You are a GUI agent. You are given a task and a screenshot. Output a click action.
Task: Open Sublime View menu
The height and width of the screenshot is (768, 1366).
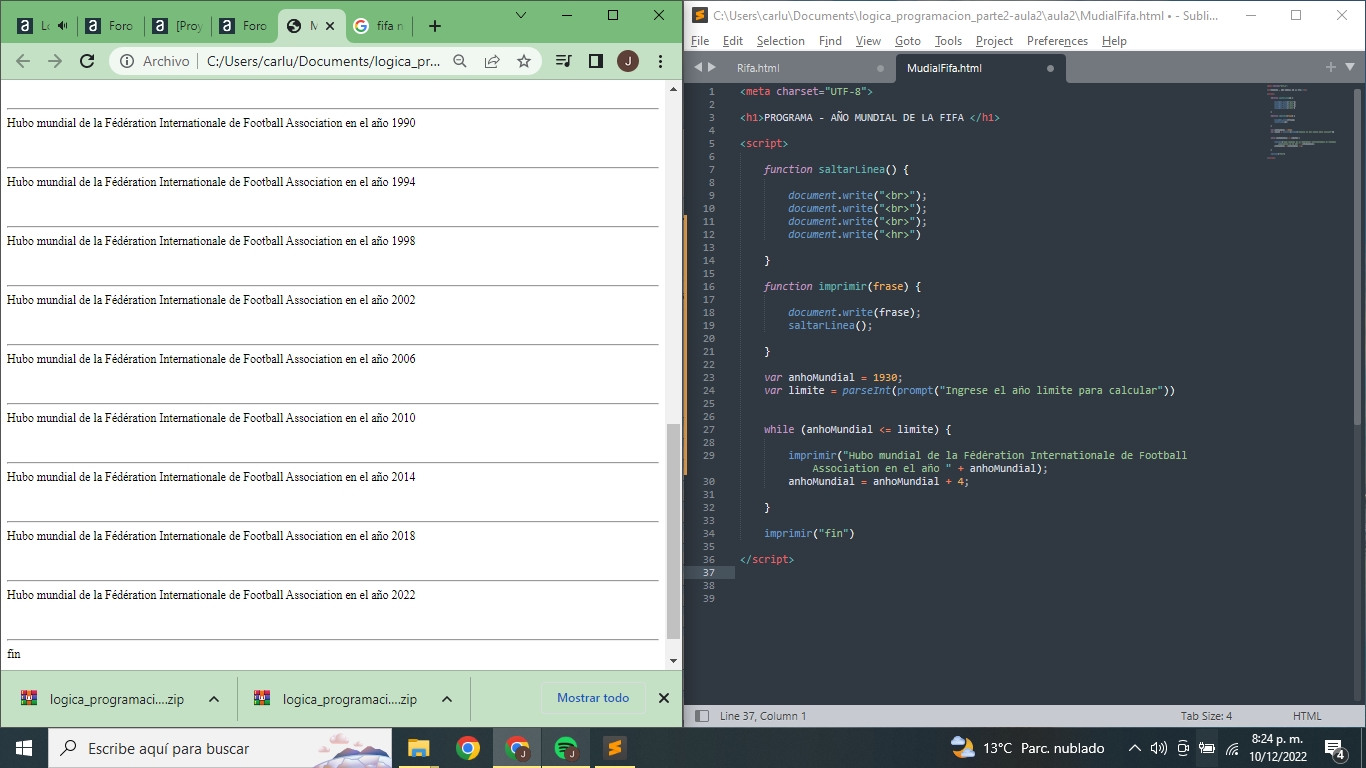coord(868,41)
